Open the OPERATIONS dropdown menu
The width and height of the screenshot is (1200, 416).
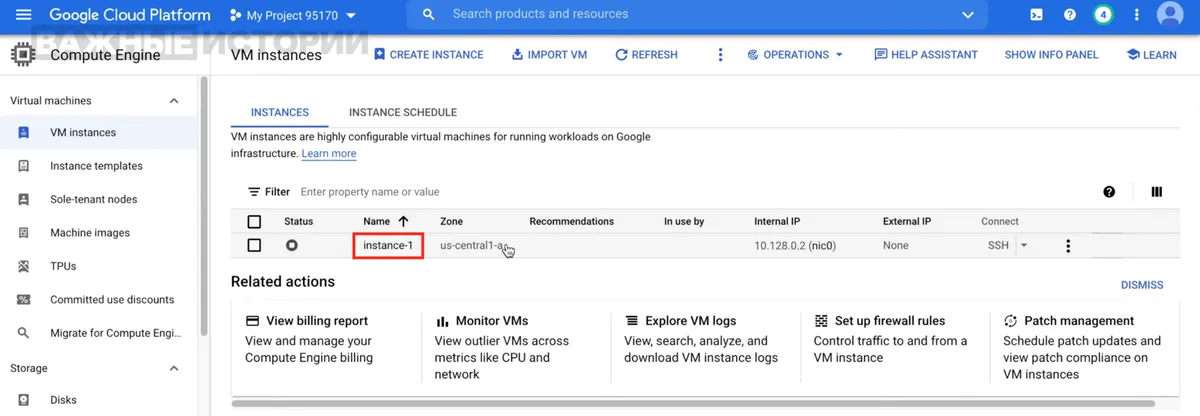(795, 55)
